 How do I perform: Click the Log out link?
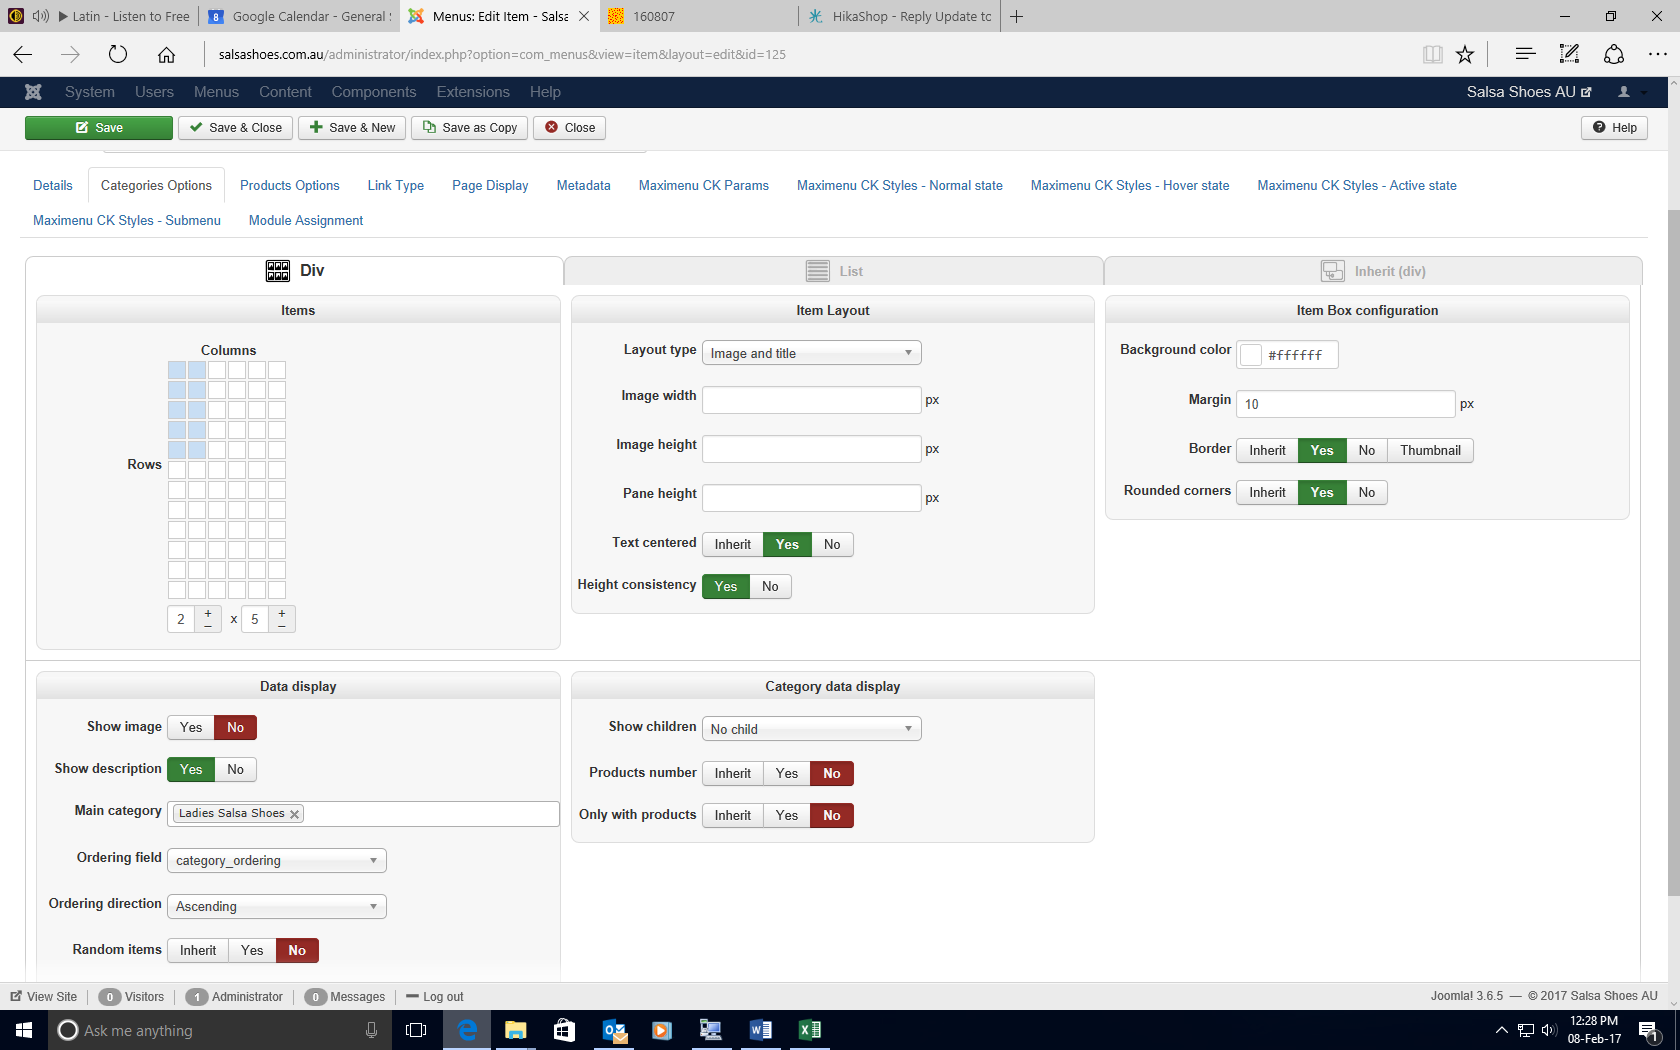click(x=435, y=997)
